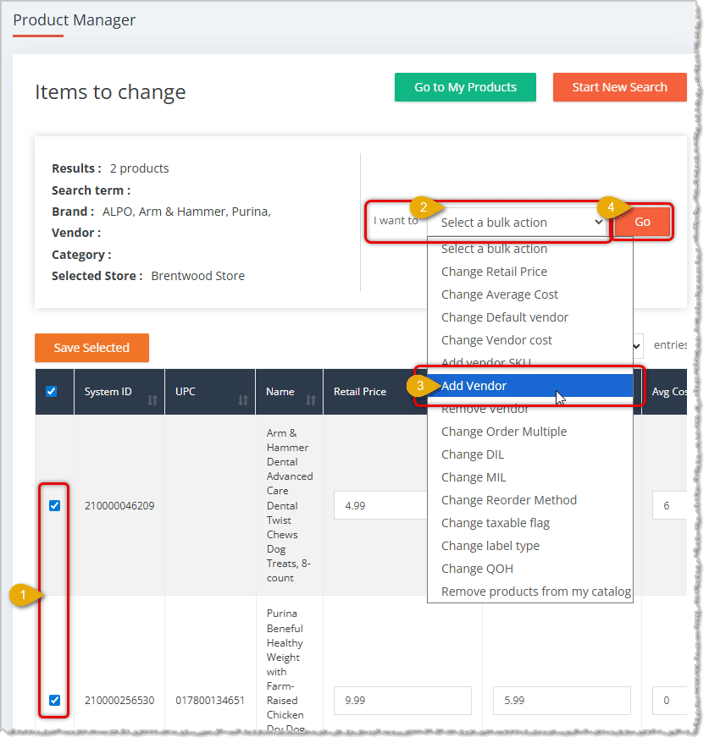Viewport: 709px width, 743px height.
Task: Open the entries per page dropdown
Action: [637, 345]
